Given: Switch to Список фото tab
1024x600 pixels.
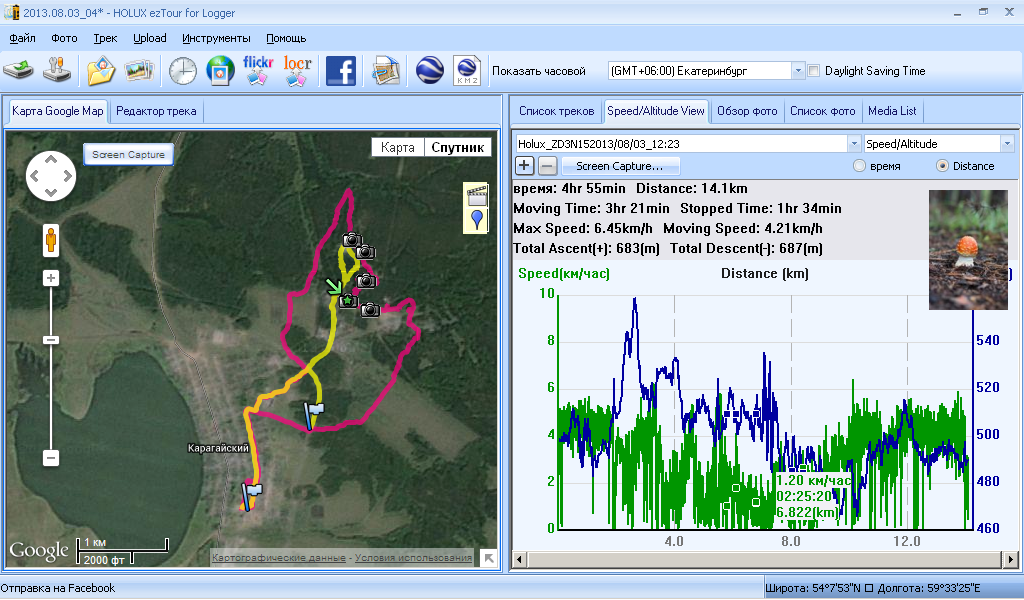Looking at the screenshot, I should pyautogui.click(x=822, y=111).
